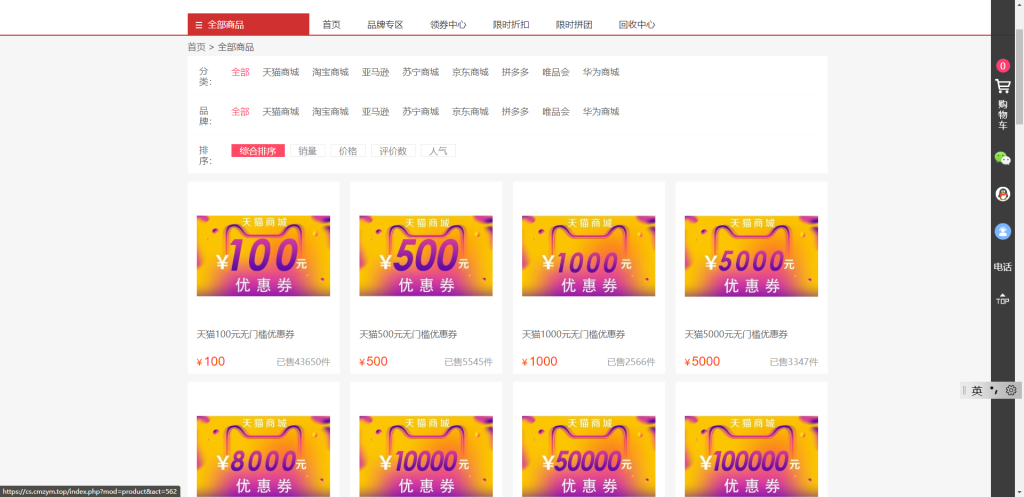Open the 品牌专区 nav tab
This screenshot has width=1024, height=497.
(385, 25)
